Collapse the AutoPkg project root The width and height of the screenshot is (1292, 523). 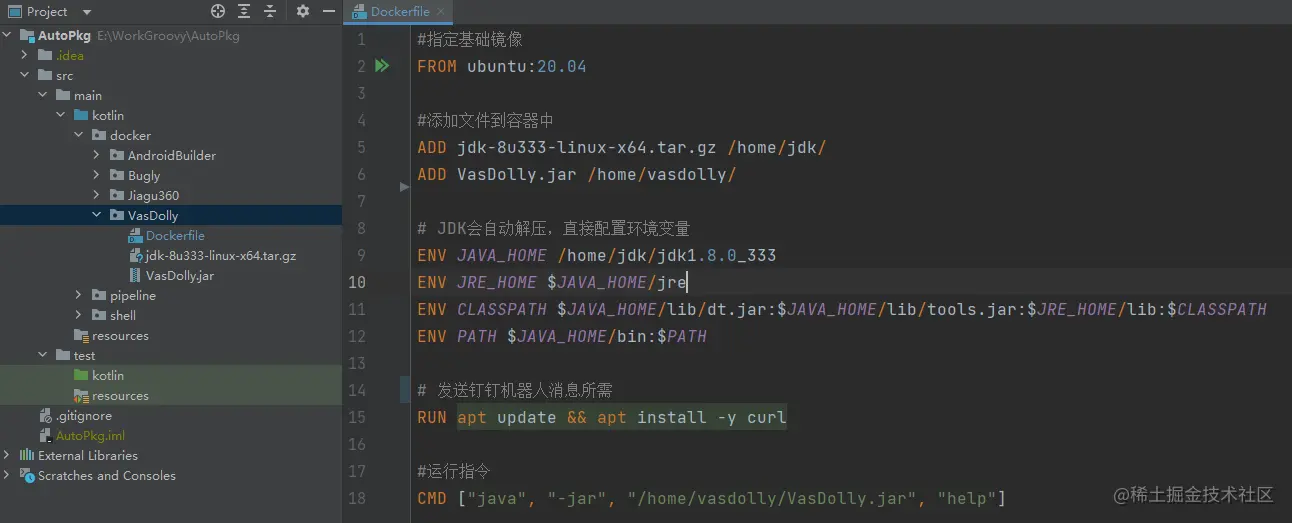tap(8, 36)
